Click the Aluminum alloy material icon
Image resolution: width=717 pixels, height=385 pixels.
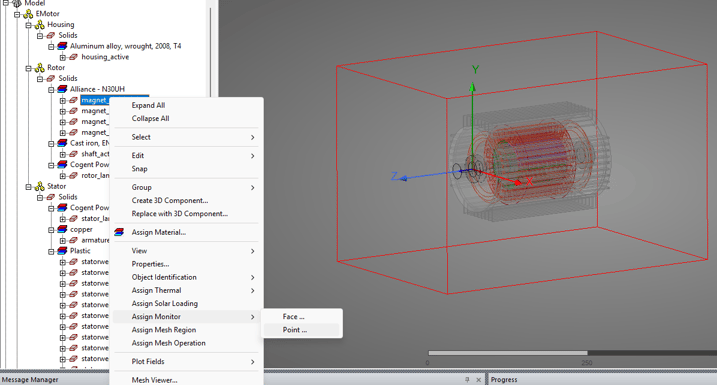pos(62,46)
